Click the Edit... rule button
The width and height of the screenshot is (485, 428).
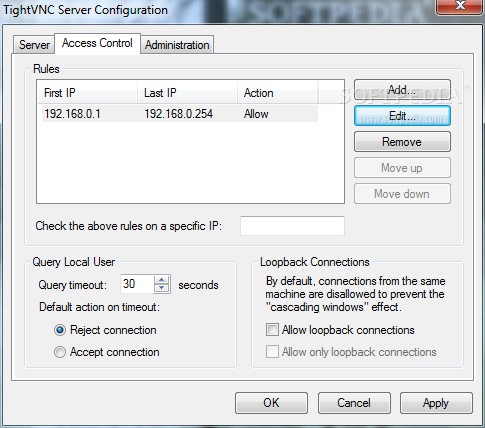point(402,116)
